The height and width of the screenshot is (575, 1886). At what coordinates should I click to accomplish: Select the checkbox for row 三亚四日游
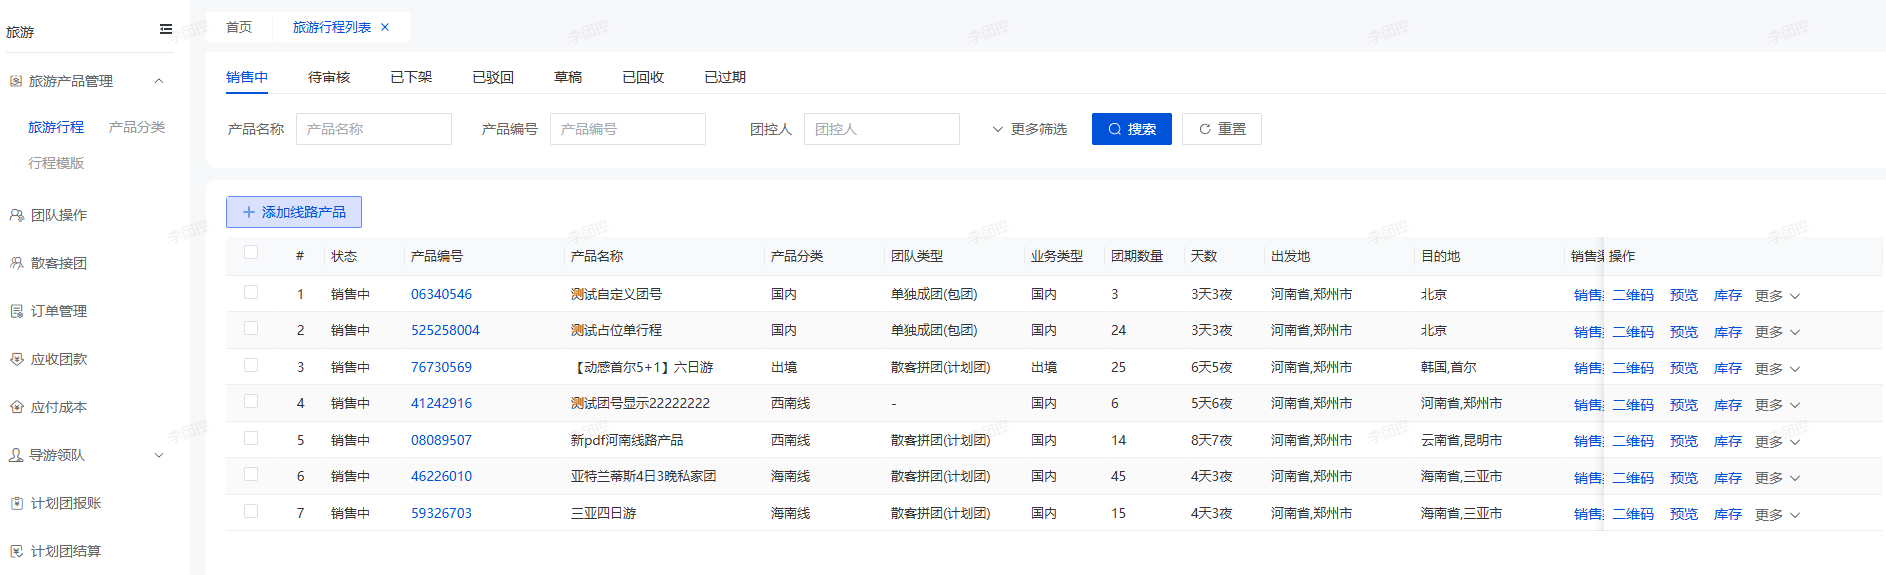[251, 511]
